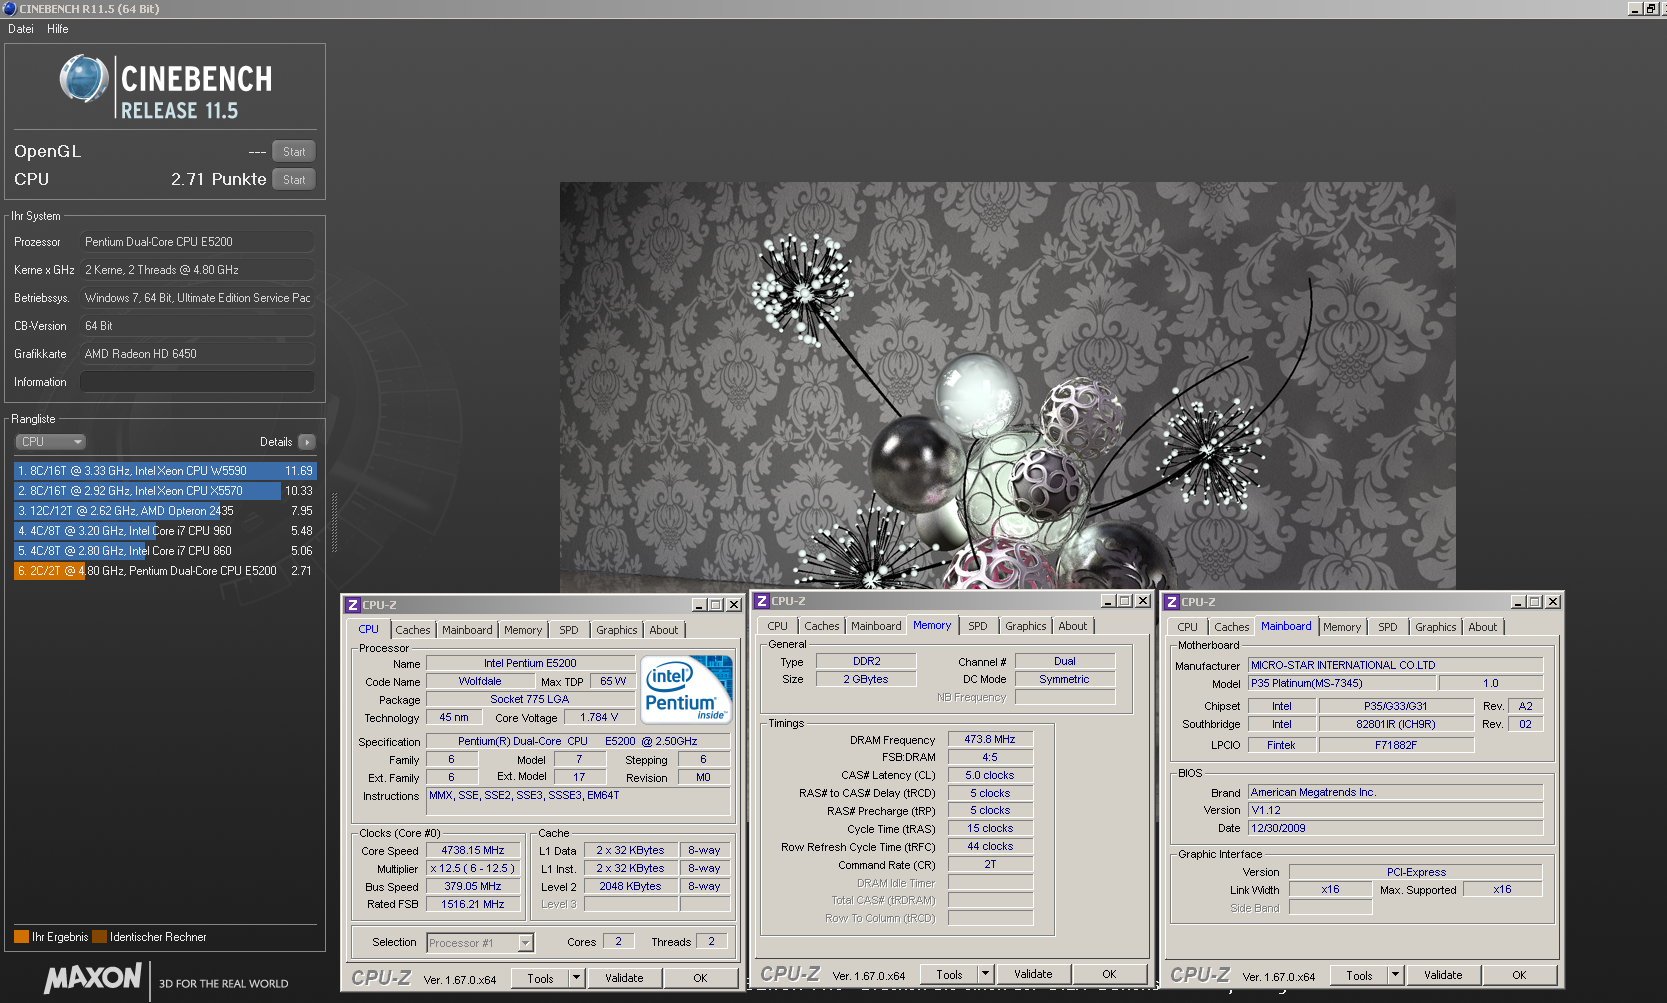
Task: Open the Datei menu
Action: pyautogui.click(x=21, y=29)
